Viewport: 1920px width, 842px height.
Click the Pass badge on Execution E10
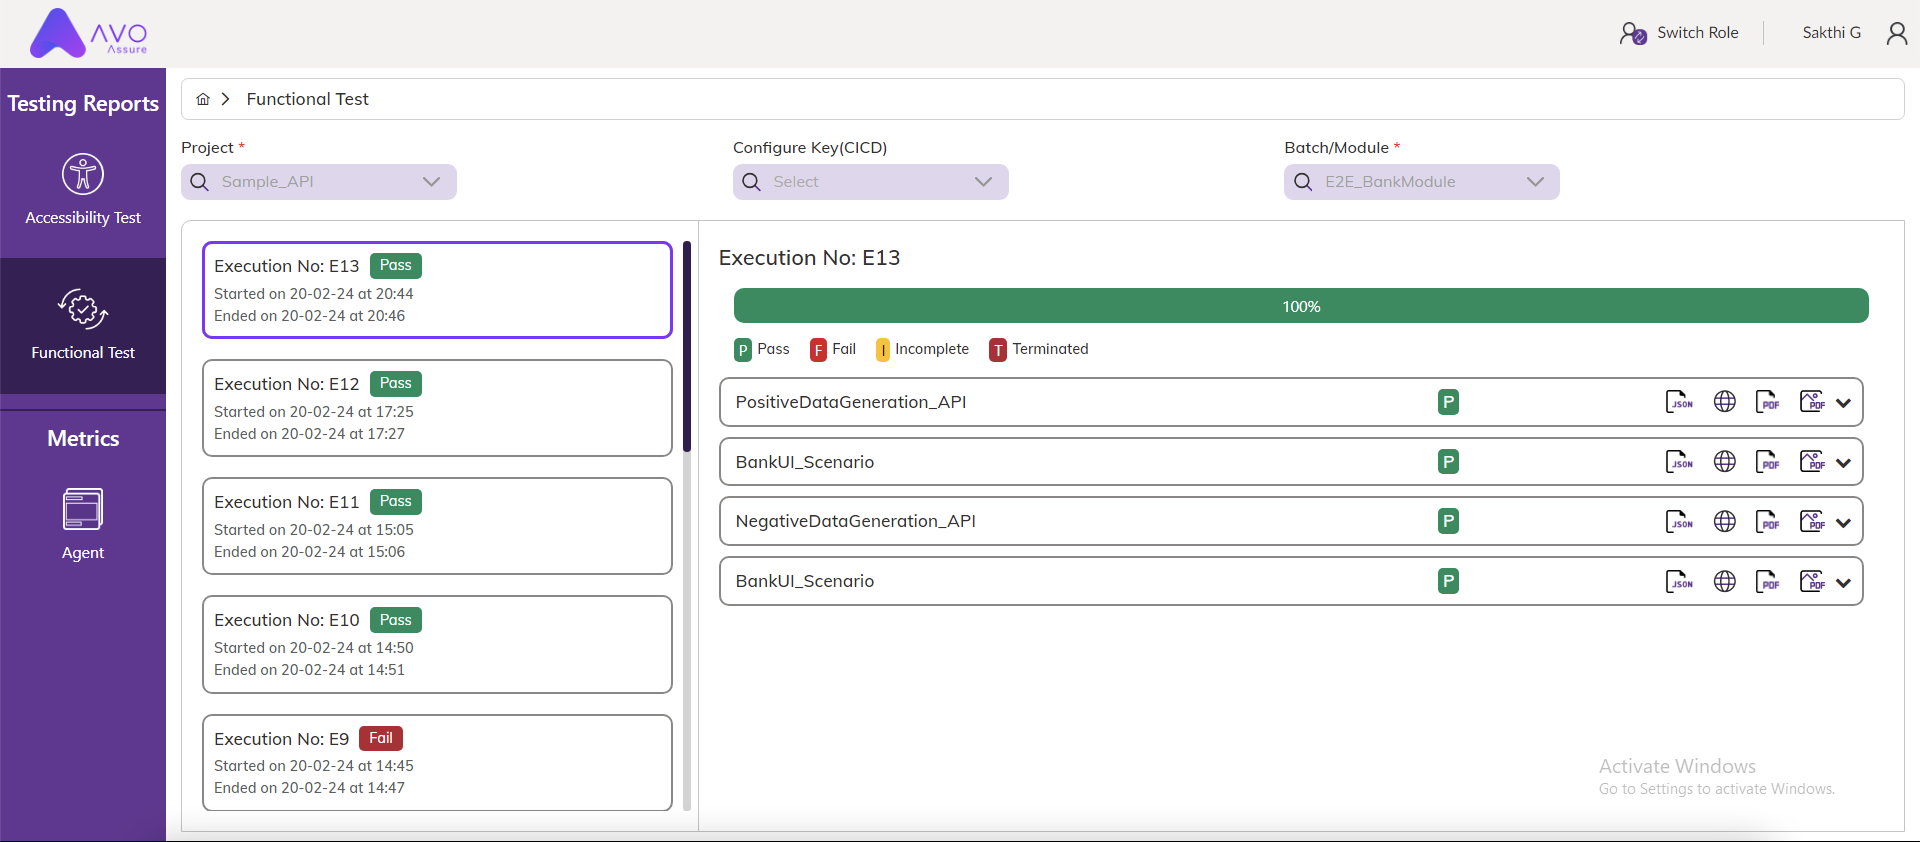click(x=396, y=620)
